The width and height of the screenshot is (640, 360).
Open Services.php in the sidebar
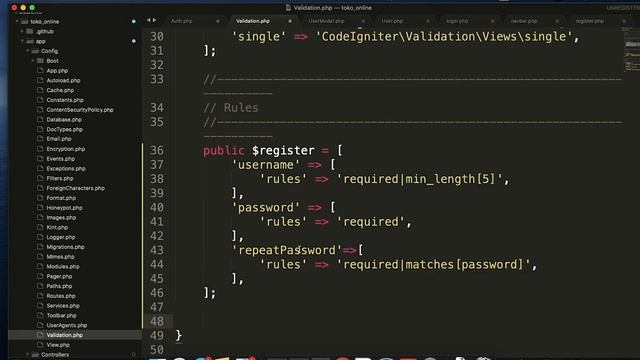(x=63, y=306)
